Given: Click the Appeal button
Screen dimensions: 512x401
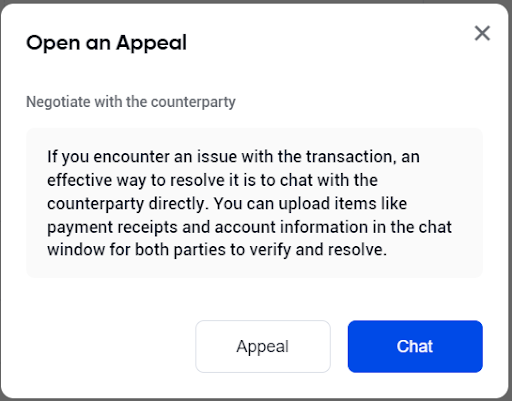Looking at the screenshot, I should tap(263, 346).
